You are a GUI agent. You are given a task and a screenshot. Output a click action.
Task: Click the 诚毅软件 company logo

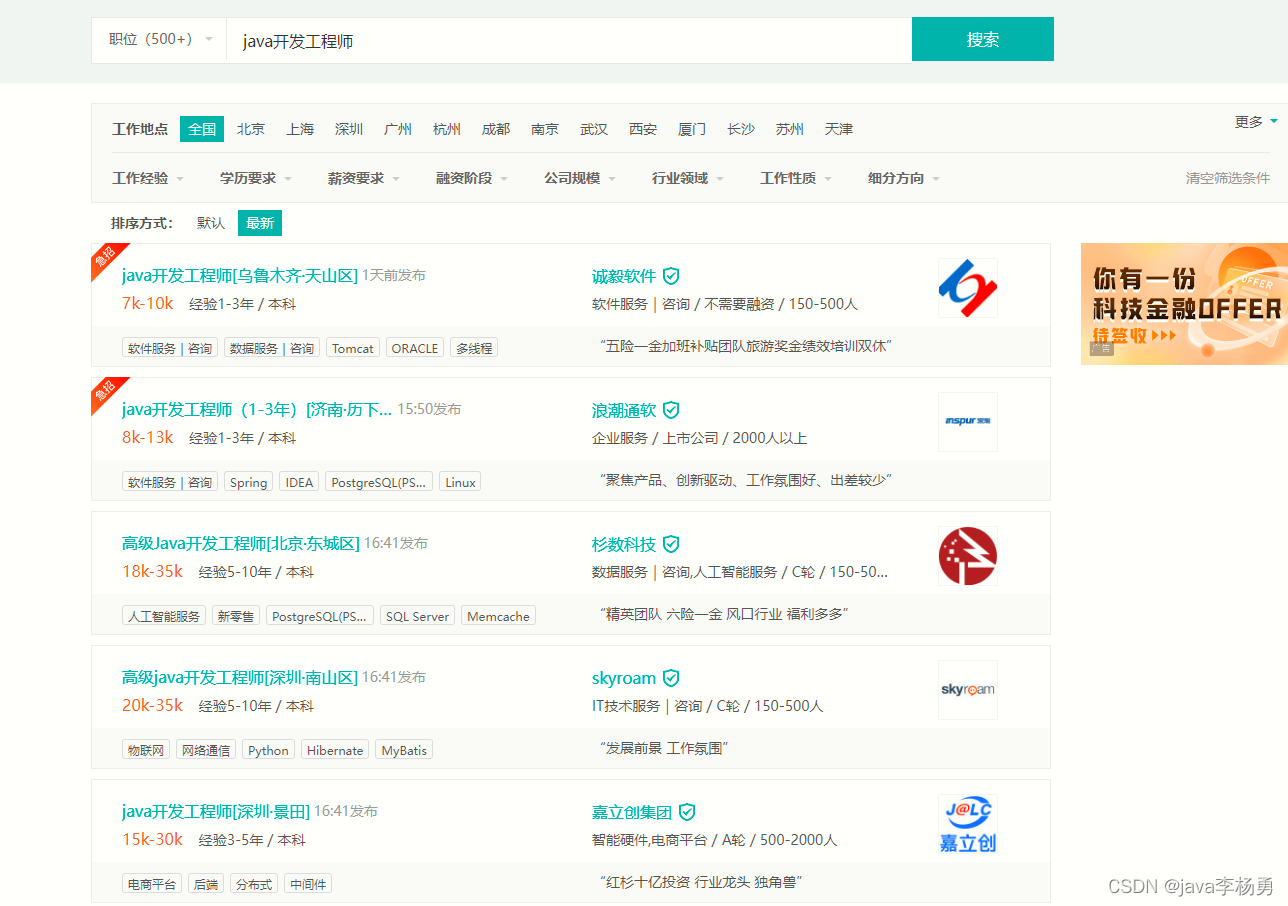pos(968,288)
